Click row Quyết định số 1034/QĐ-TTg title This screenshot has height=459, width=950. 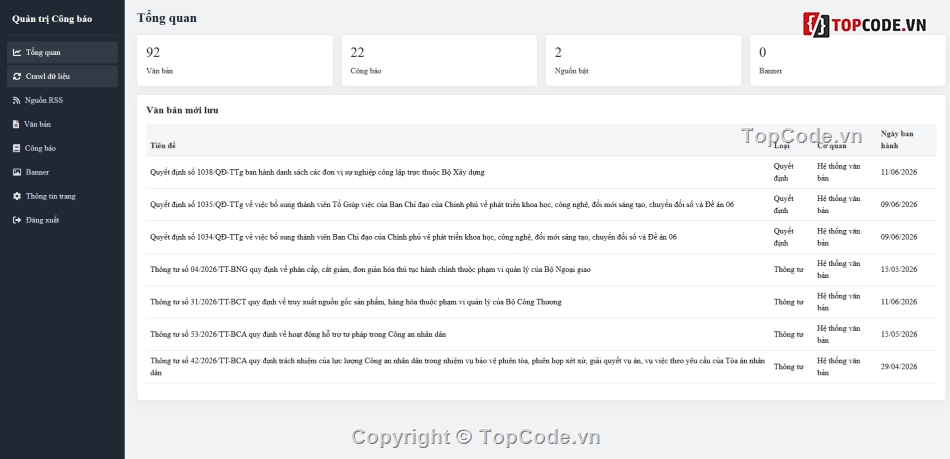[413, 237]
